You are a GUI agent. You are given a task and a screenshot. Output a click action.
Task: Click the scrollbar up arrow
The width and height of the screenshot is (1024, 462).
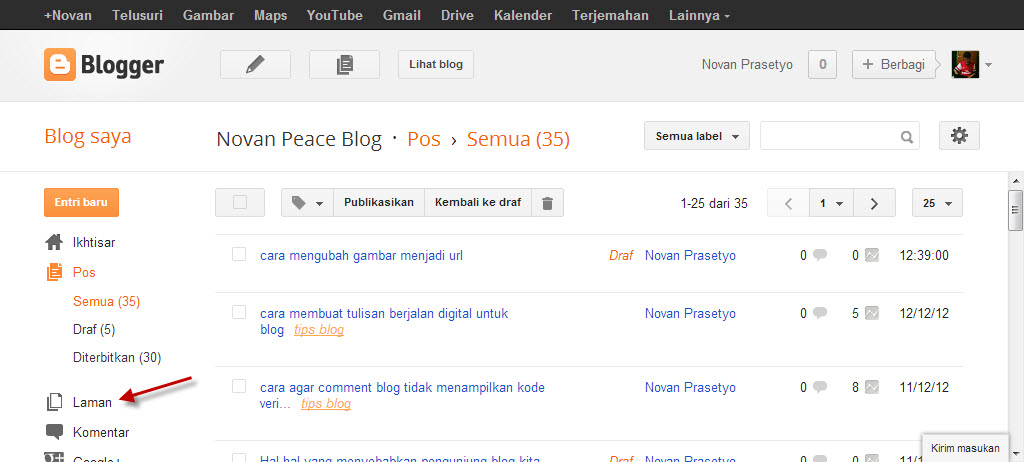point(1016,180)
